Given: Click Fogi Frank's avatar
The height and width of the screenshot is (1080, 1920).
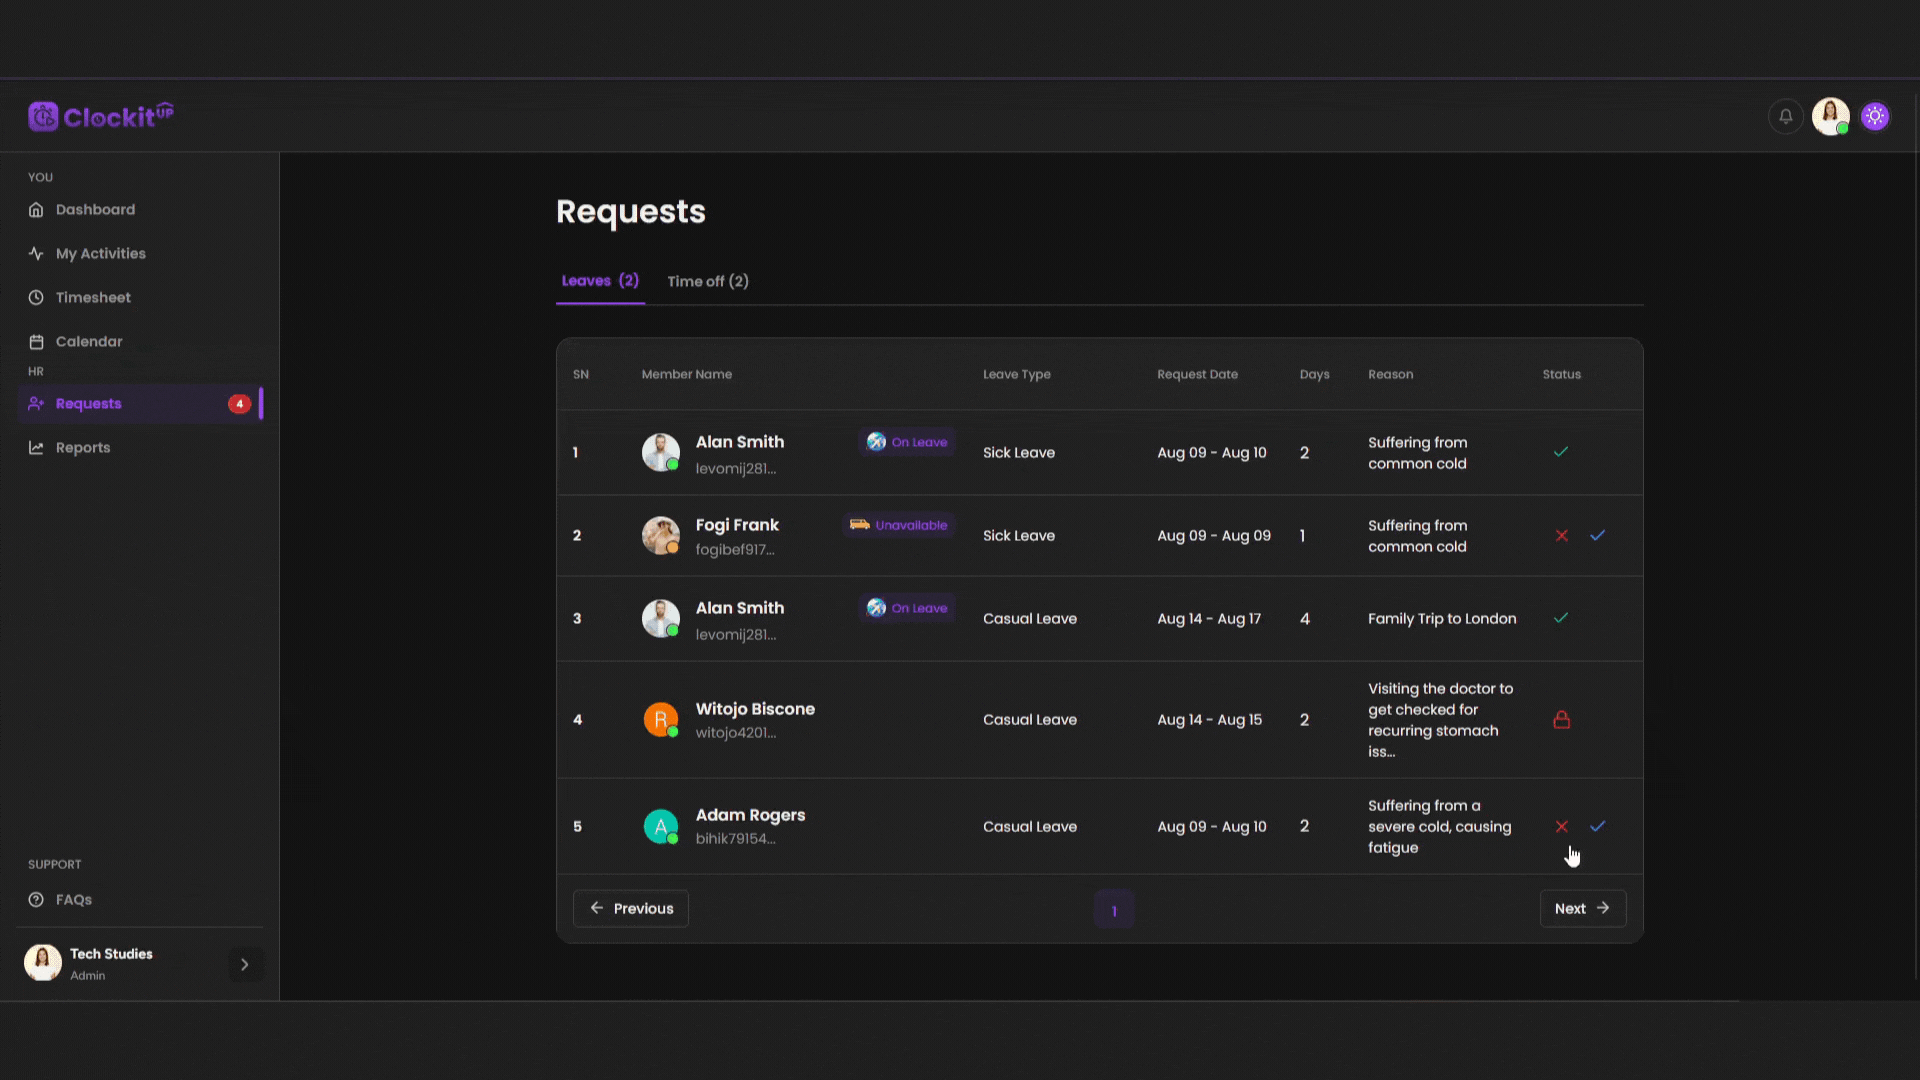Looking at the screenshot, I should (x=660, y=535).
